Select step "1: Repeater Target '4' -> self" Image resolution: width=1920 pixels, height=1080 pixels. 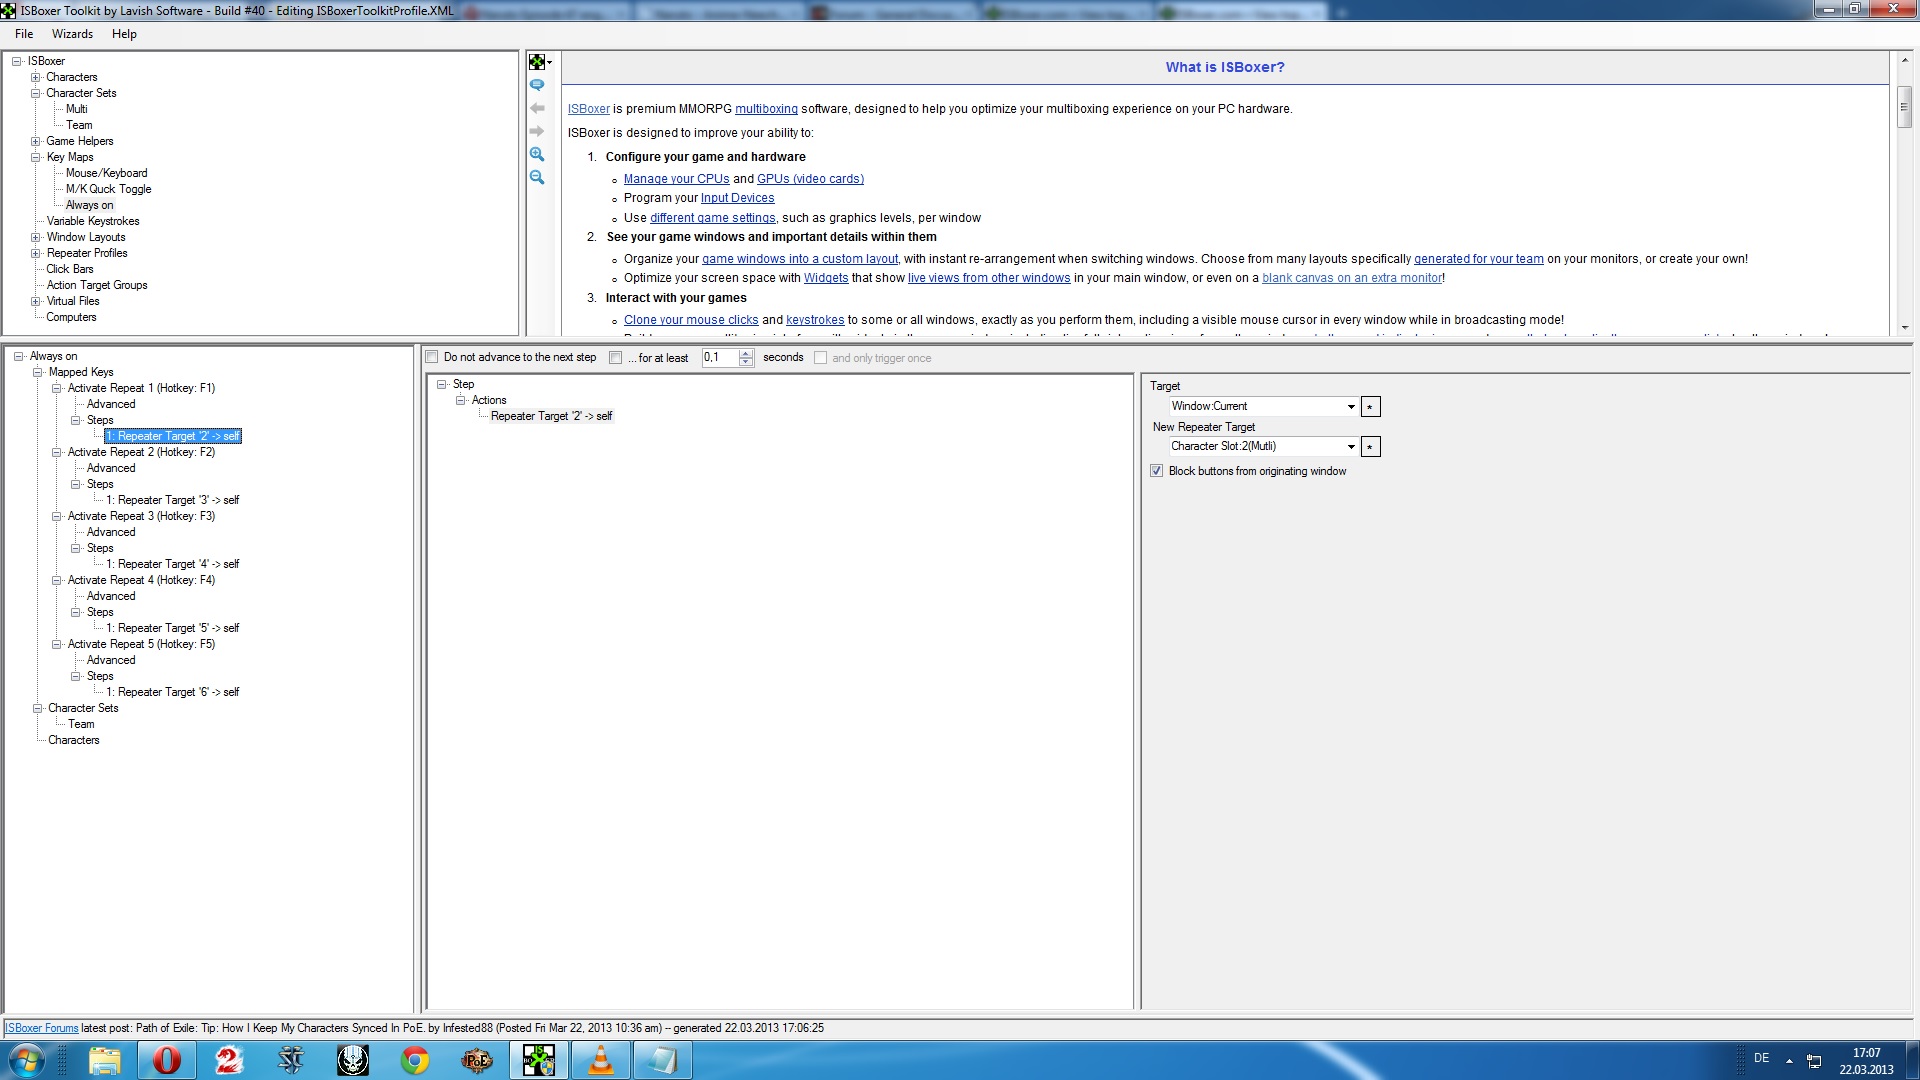point(173,564)
